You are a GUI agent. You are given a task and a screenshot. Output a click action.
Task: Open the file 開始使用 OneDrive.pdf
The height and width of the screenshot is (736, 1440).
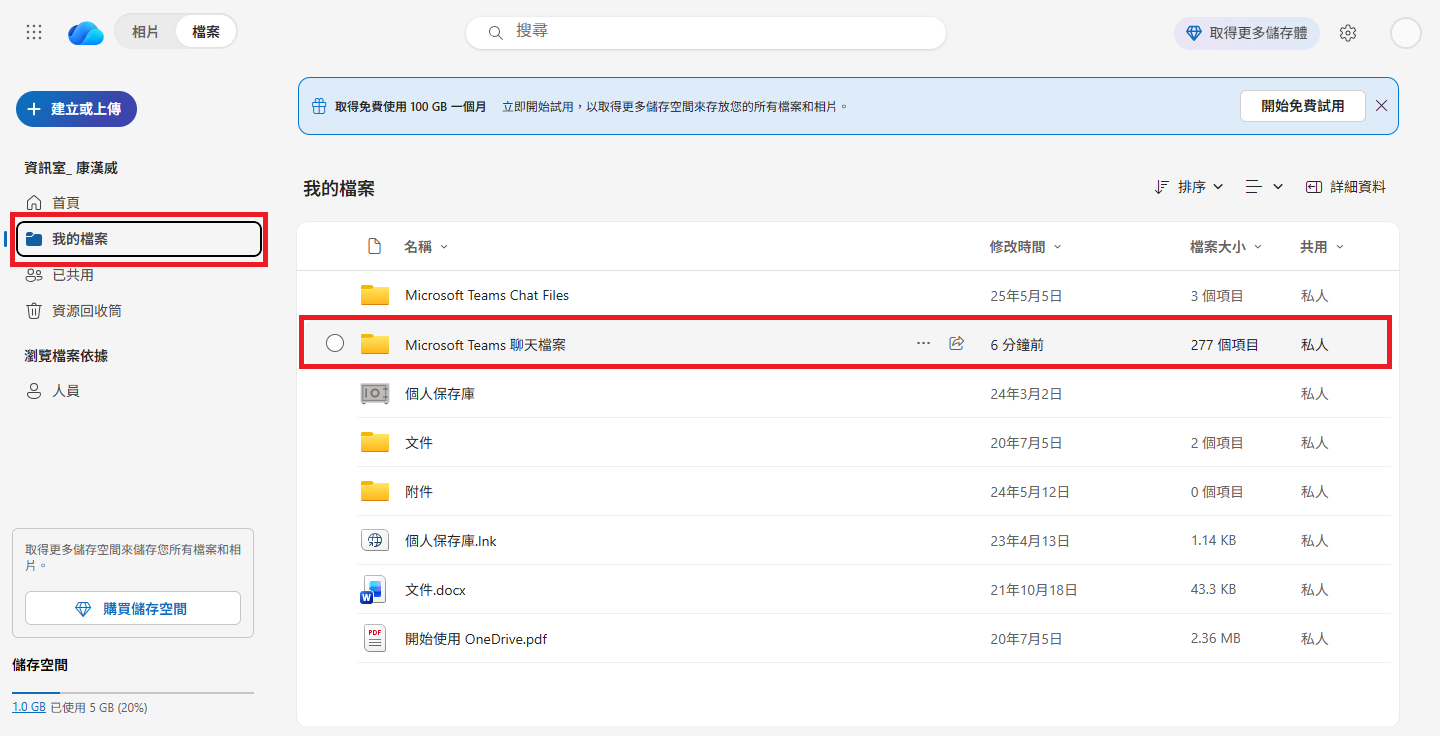pos(476,639)
